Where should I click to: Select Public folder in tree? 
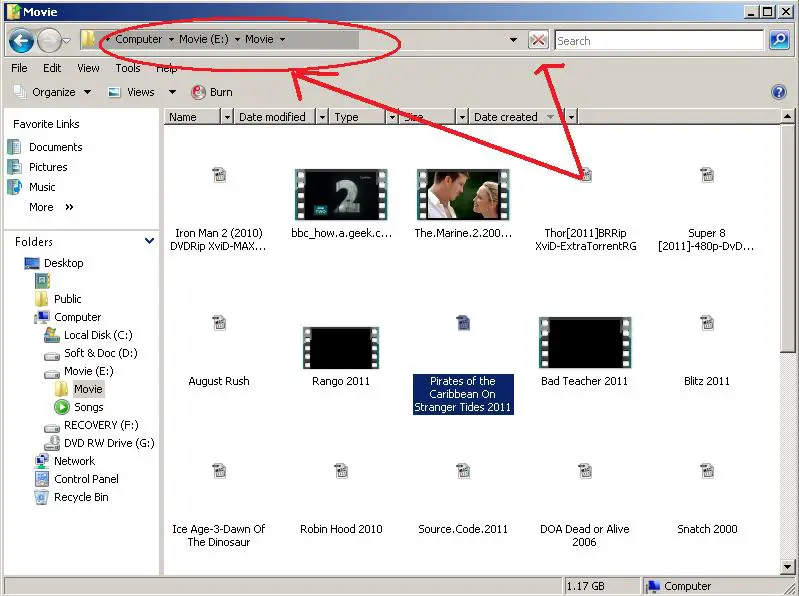67,299
